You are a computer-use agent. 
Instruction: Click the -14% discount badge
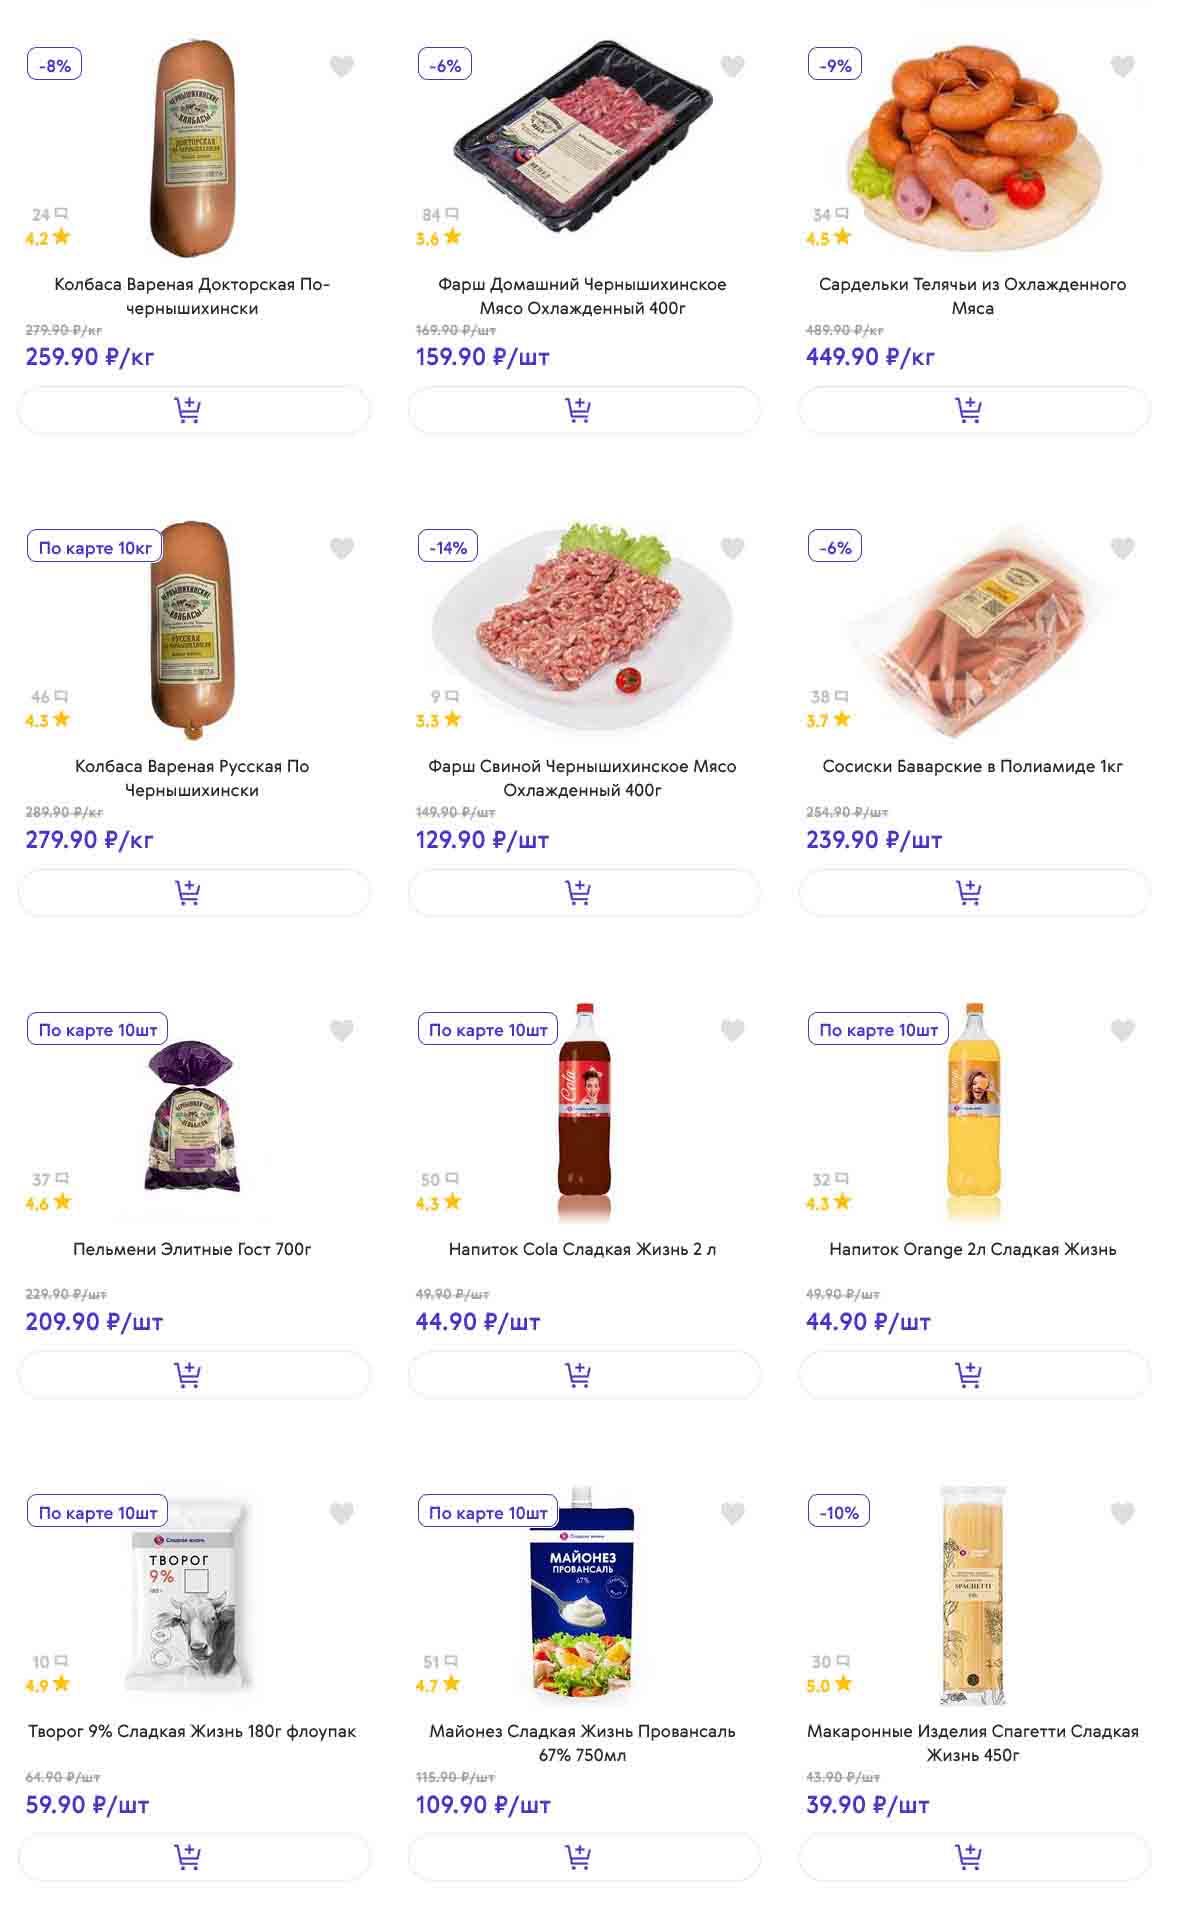(448, 548)
